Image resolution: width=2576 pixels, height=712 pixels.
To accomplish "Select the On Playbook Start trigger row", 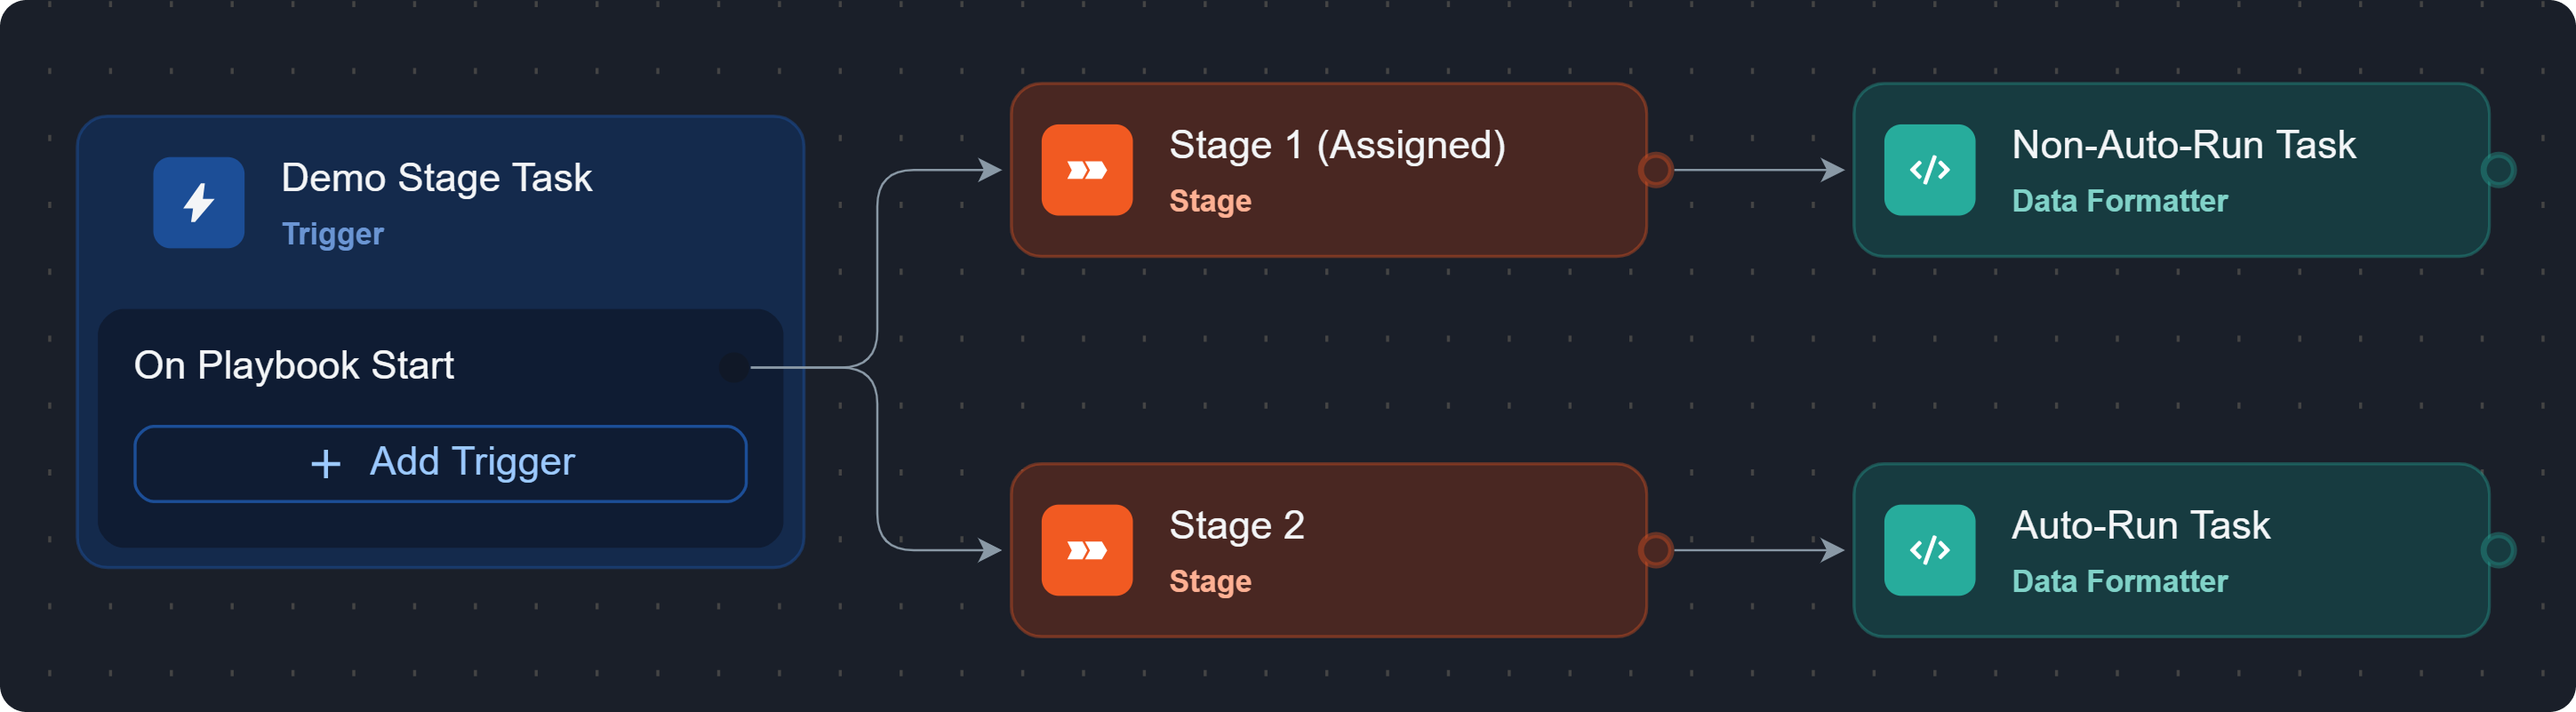I will point(294,366).
